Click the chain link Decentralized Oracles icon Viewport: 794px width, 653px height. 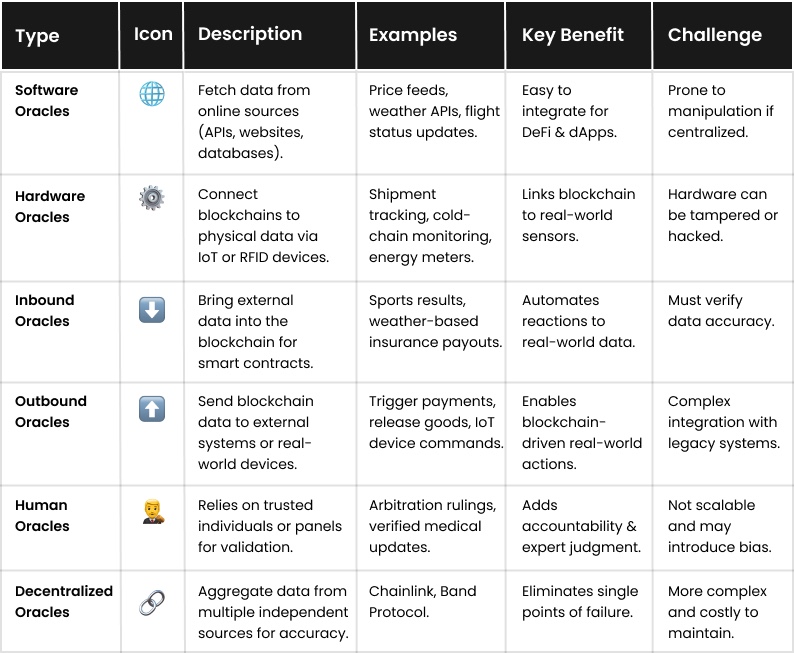[152, 602]
